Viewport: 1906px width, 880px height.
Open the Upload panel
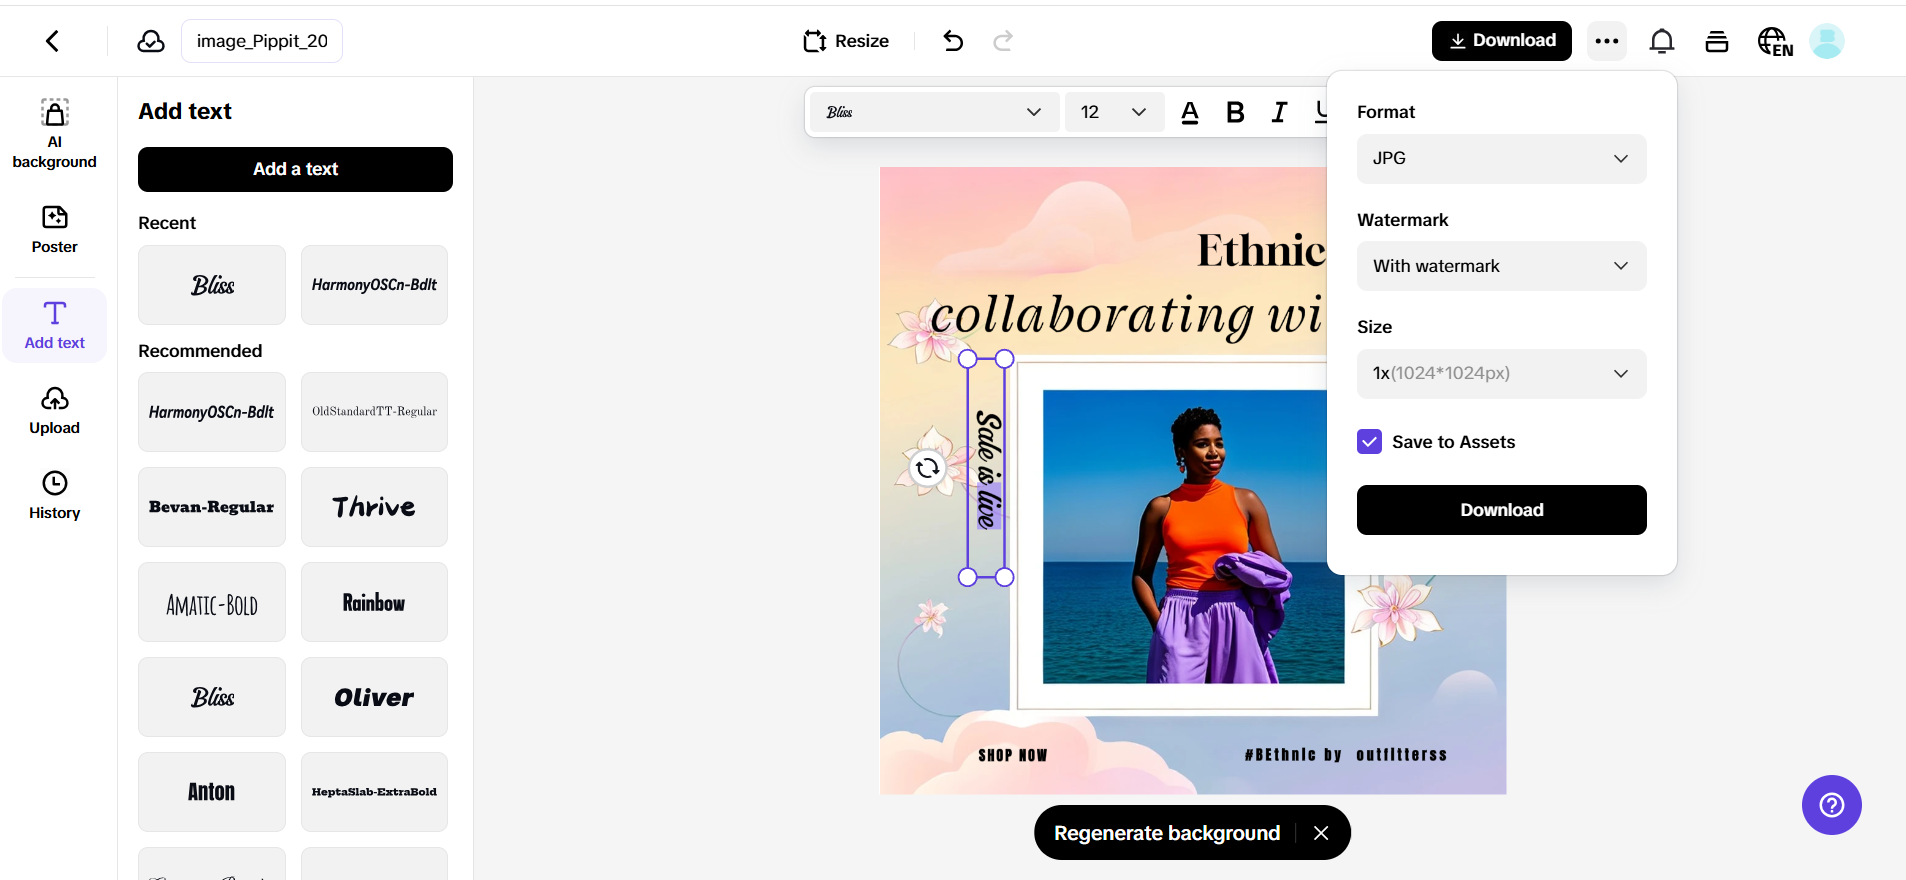pos(55,411)
